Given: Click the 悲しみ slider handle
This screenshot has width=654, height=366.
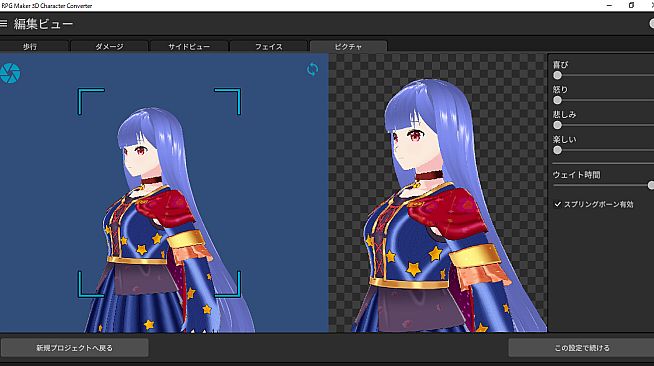Looking at the screenshot, I should tap(557, 125).
